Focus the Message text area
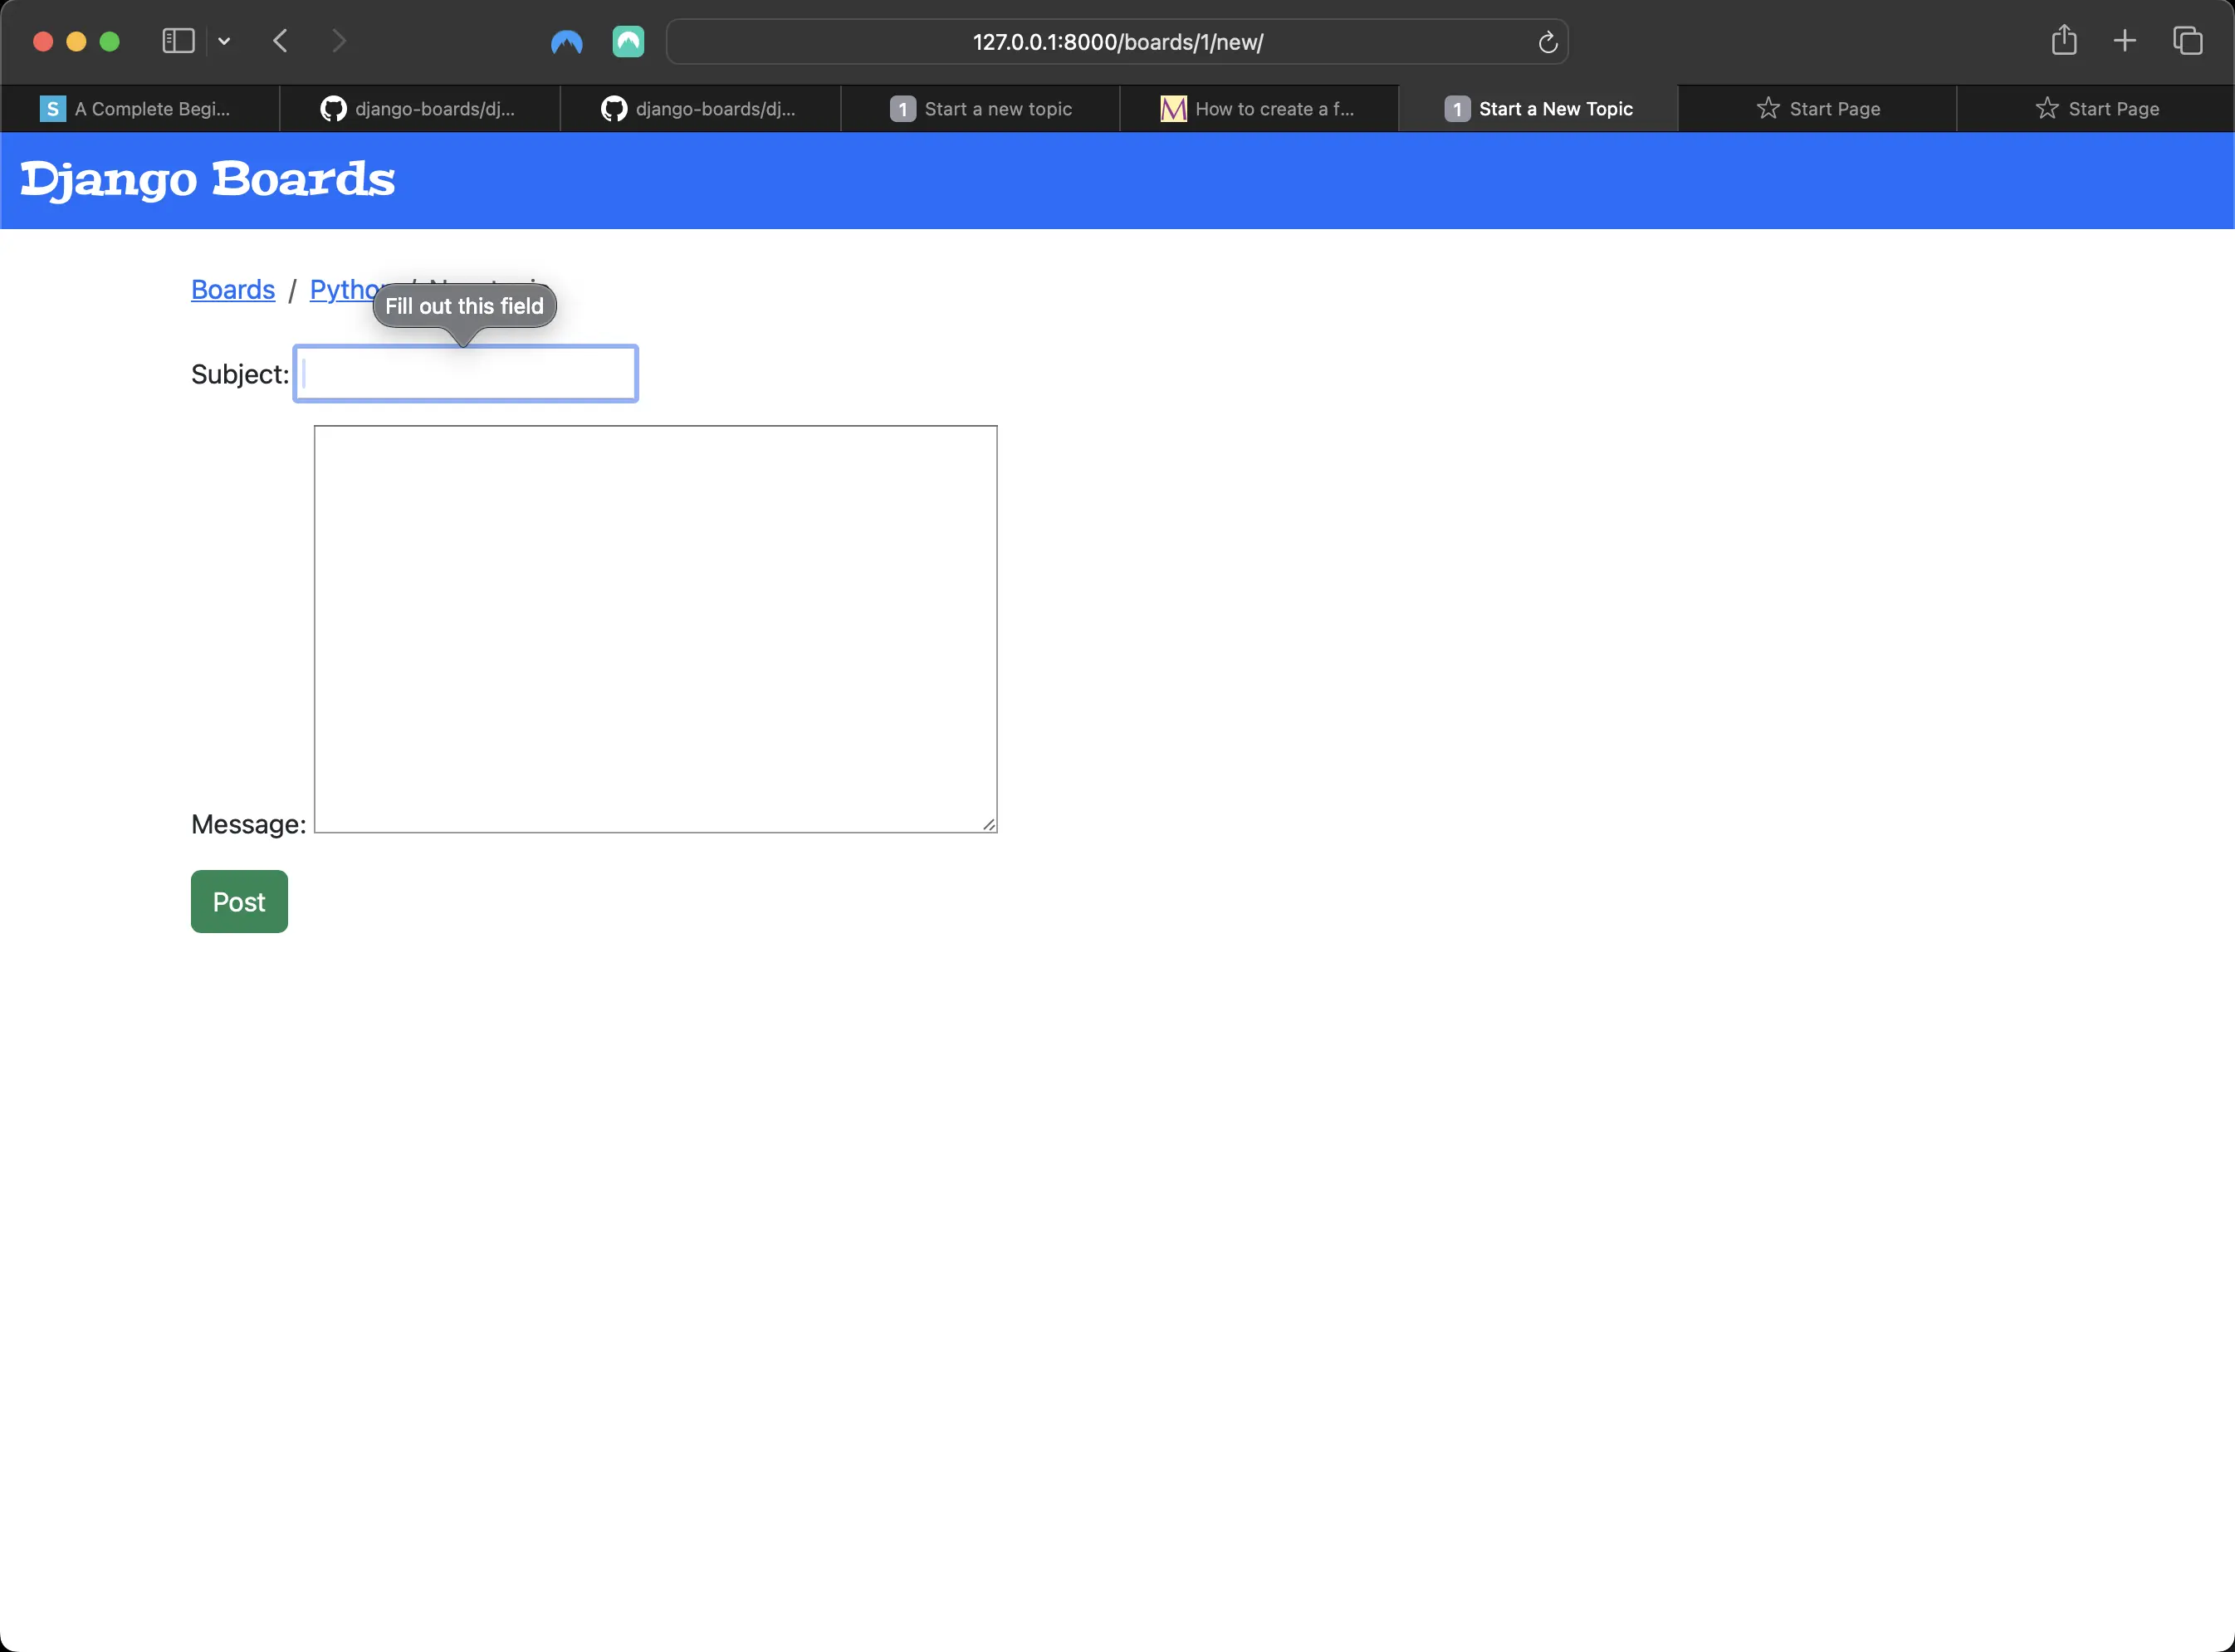 tap(656, 629)
